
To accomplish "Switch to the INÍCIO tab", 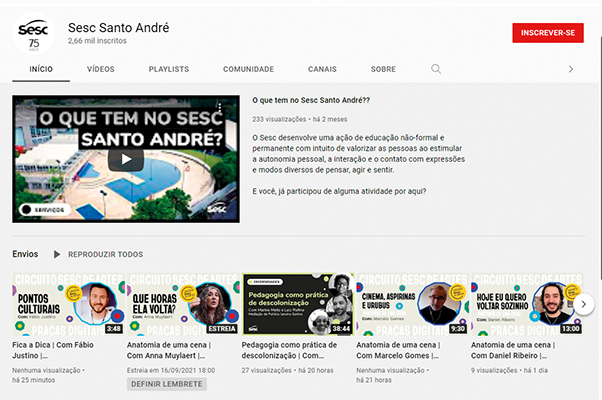I will 41,69.
